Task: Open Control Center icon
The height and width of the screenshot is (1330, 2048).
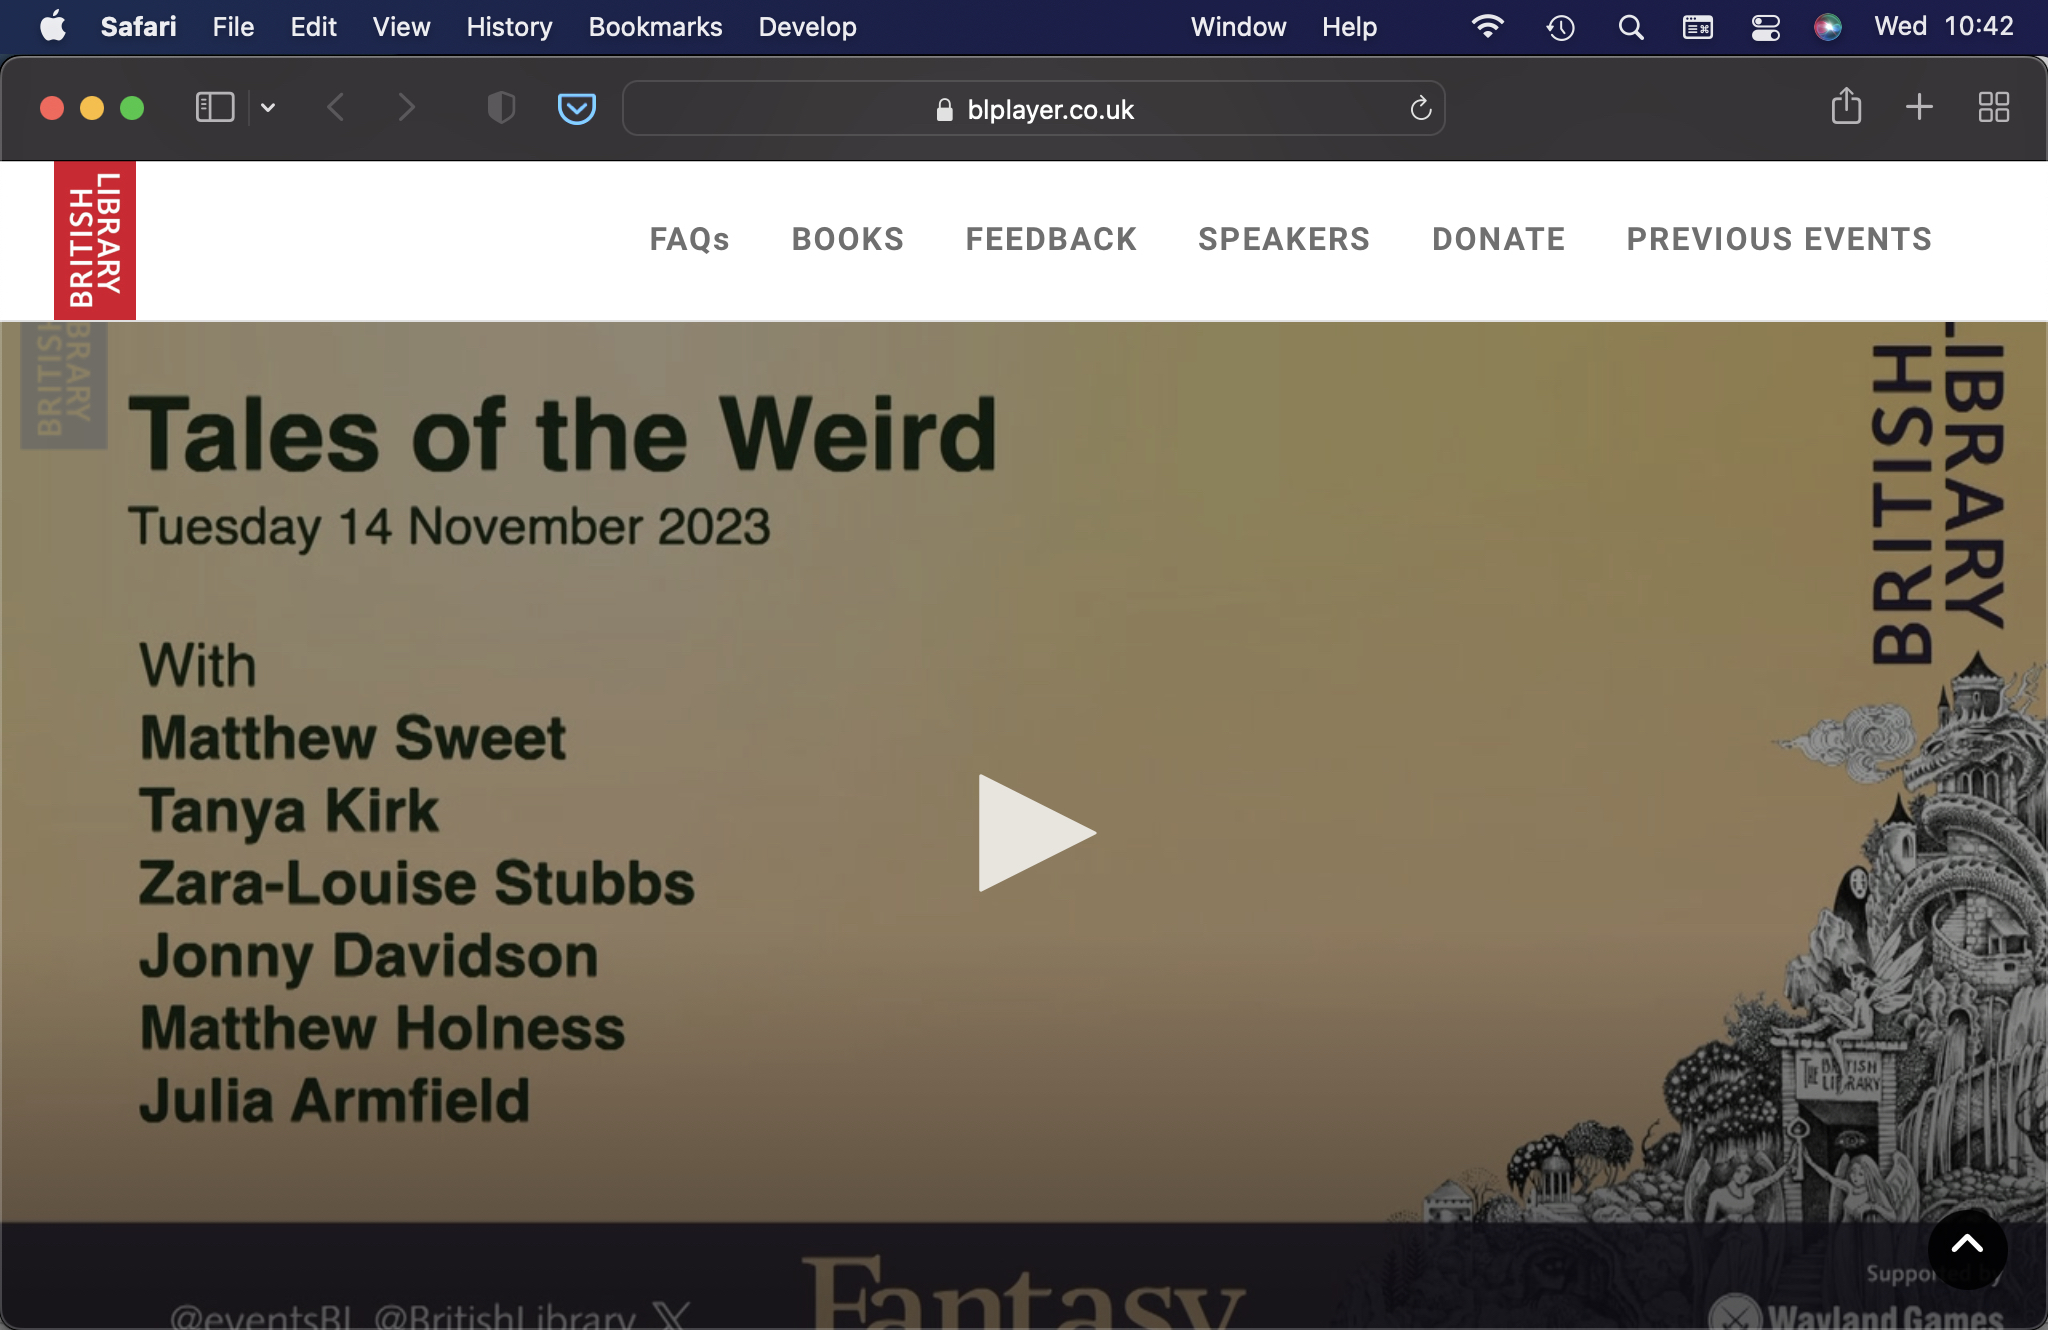Action: tap(1765, 27)
